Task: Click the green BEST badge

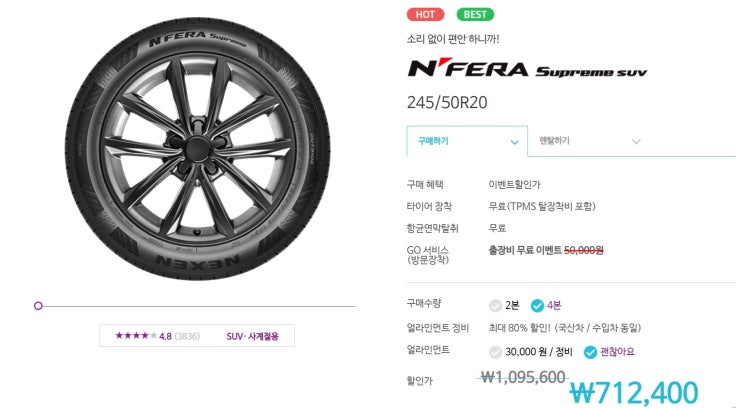Action: coord(475,15)
